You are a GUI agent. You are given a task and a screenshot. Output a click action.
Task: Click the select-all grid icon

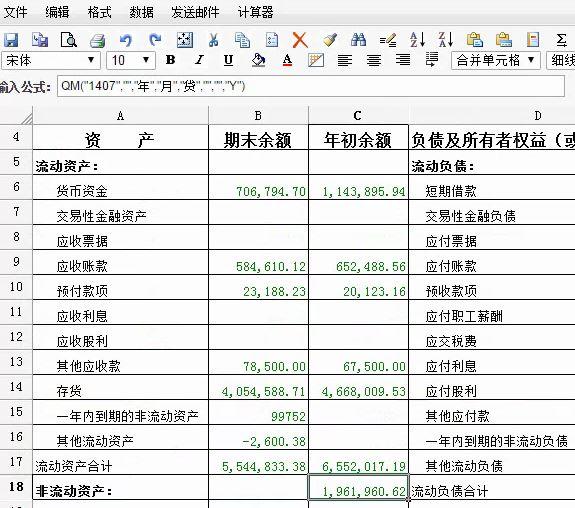[184, 40]
